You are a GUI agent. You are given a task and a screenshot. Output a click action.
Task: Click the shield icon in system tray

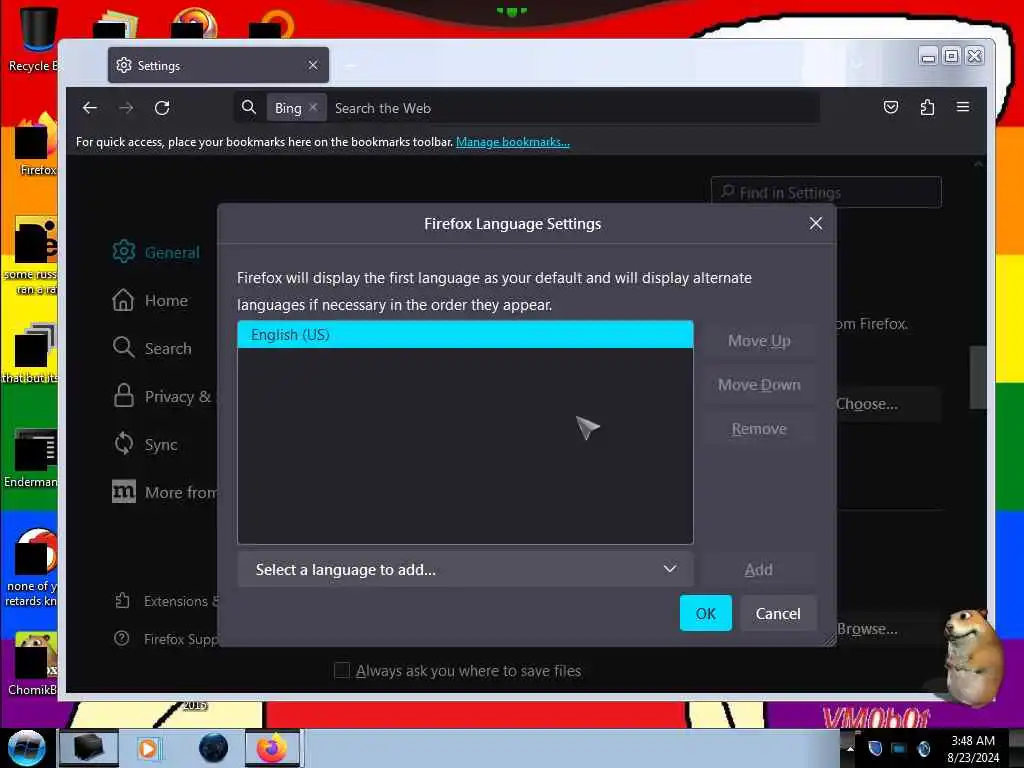coord(874,748)
